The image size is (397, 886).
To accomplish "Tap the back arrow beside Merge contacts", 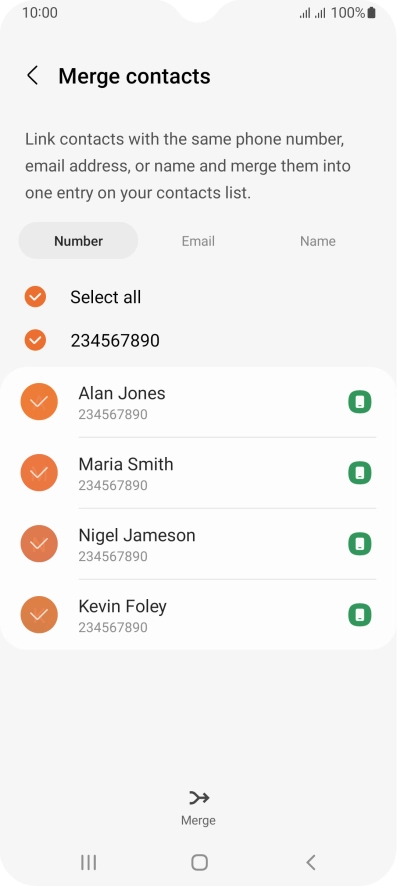I will click(33, 75).
